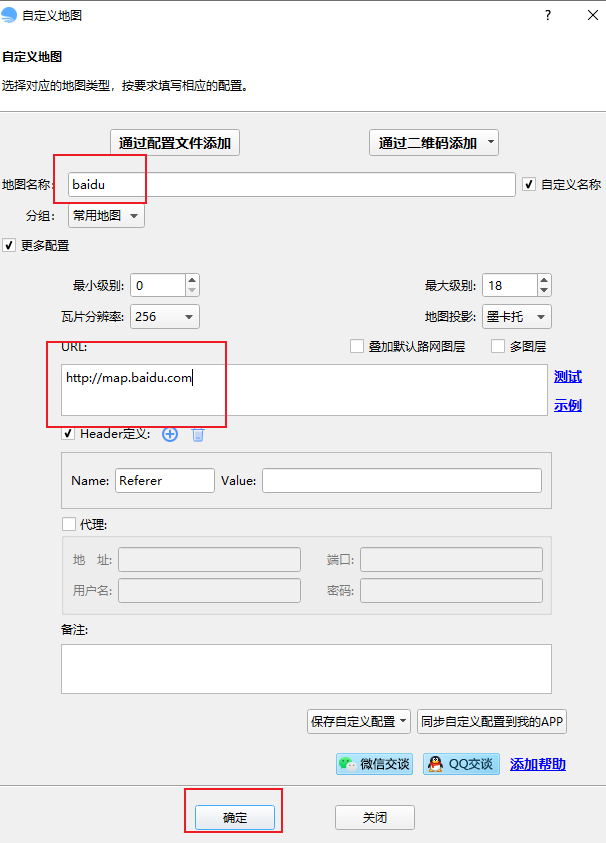Open the 分组 常用地图 dropdown

point(106,216)
